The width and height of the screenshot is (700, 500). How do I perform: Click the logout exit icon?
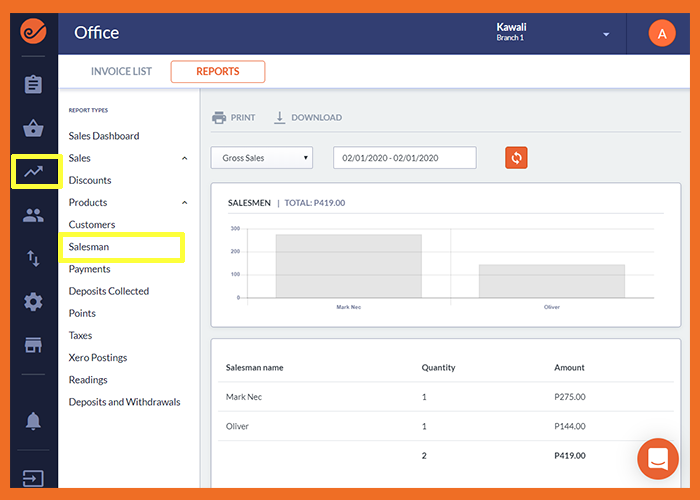click(x=33, y=478)
